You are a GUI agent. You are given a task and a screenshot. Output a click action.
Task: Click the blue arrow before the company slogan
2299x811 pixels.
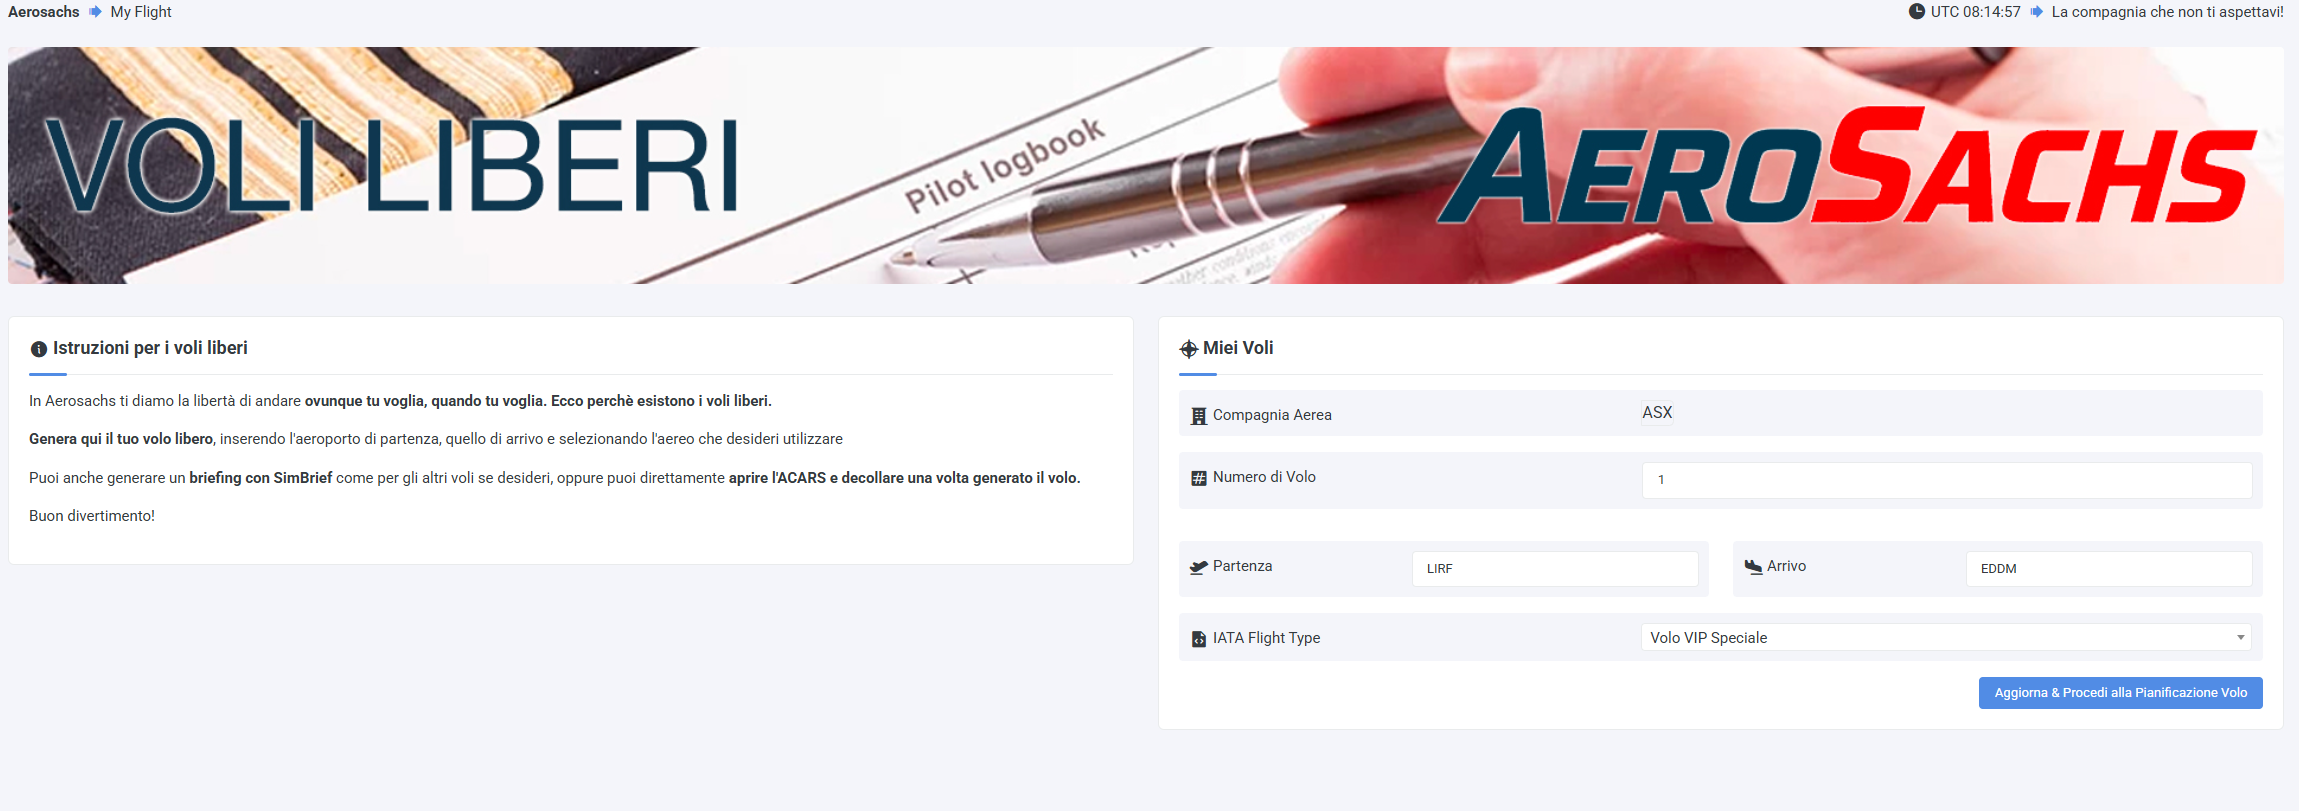coord(2036,12)
